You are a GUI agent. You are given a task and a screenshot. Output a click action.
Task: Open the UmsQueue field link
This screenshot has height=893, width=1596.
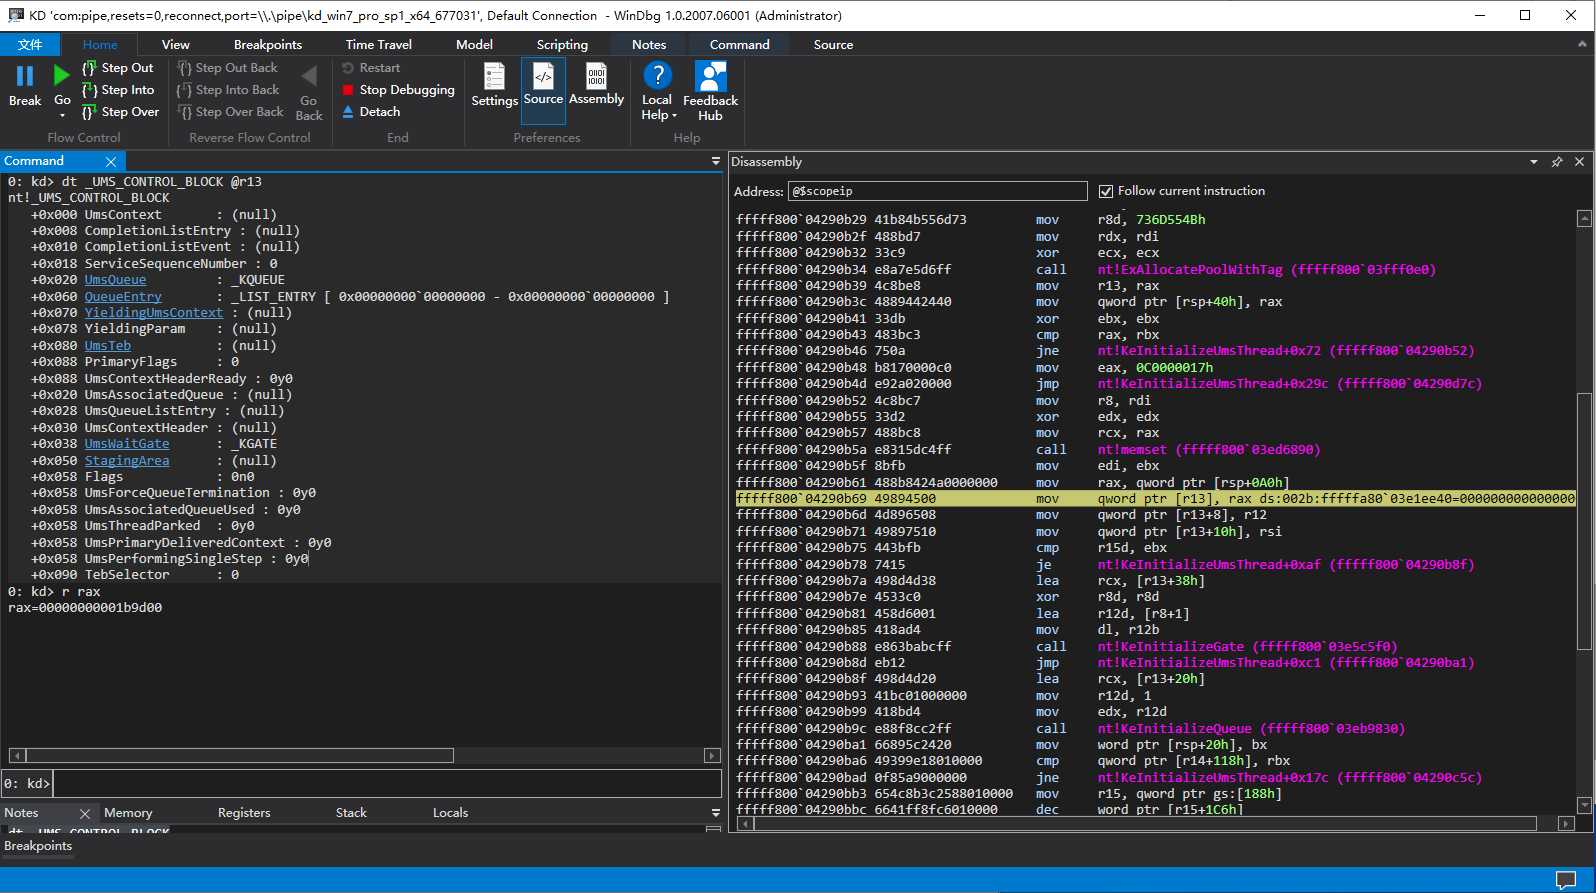(115, 280)
